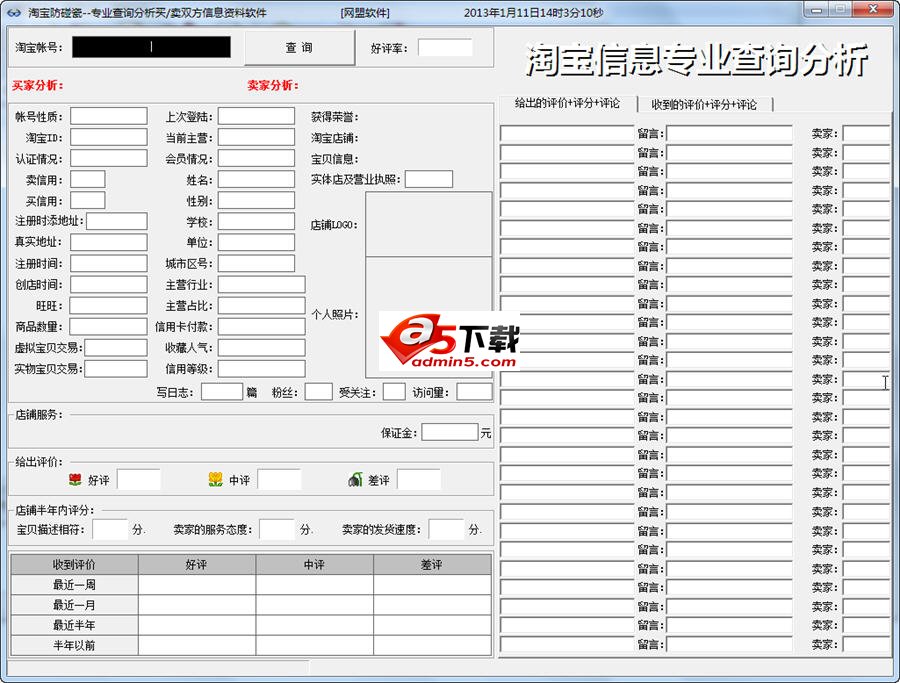Click the 淘宝ID field

109,137
